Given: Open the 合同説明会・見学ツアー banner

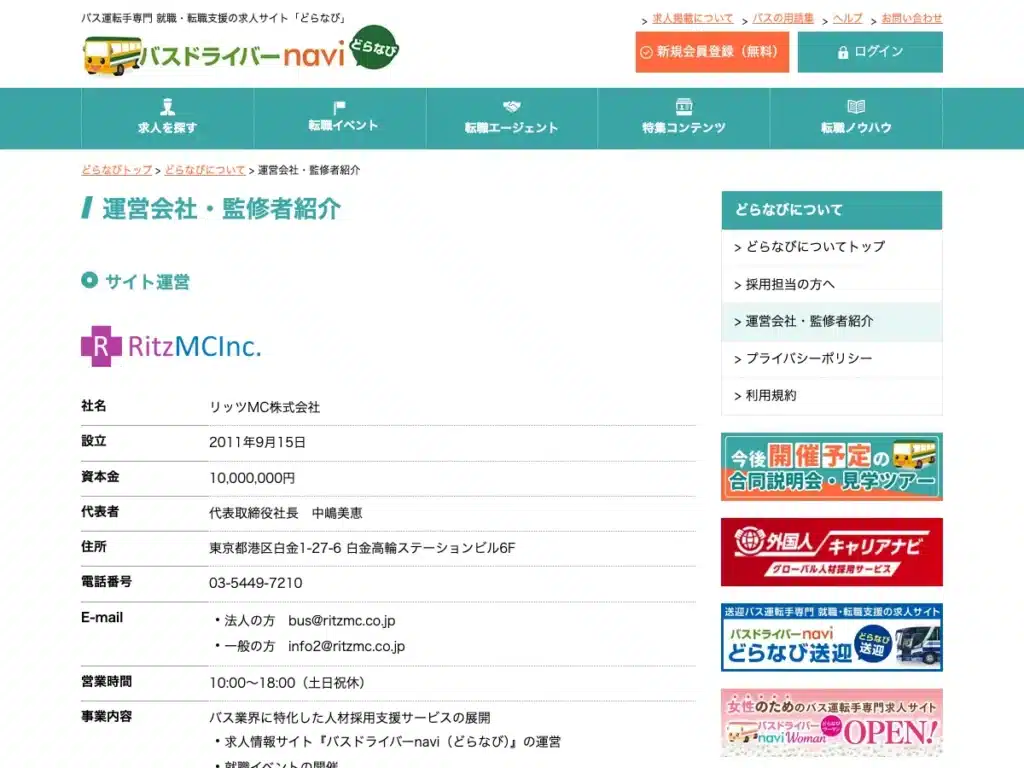Looking at the screenshot, I should coord(831,467).
